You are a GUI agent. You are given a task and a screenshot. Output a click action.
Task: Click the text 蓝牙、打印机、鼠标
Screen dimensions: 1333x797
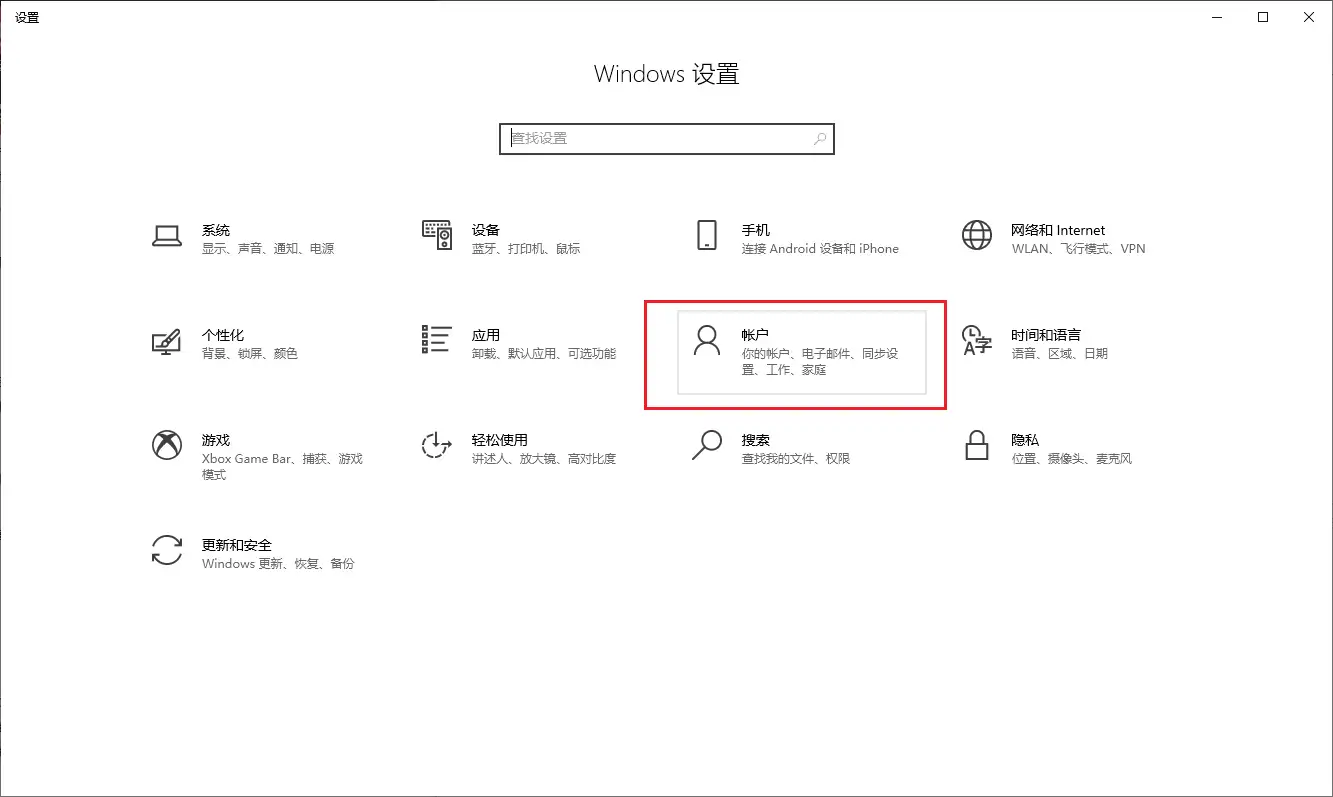pyautogui.click(x=526, y=249)
